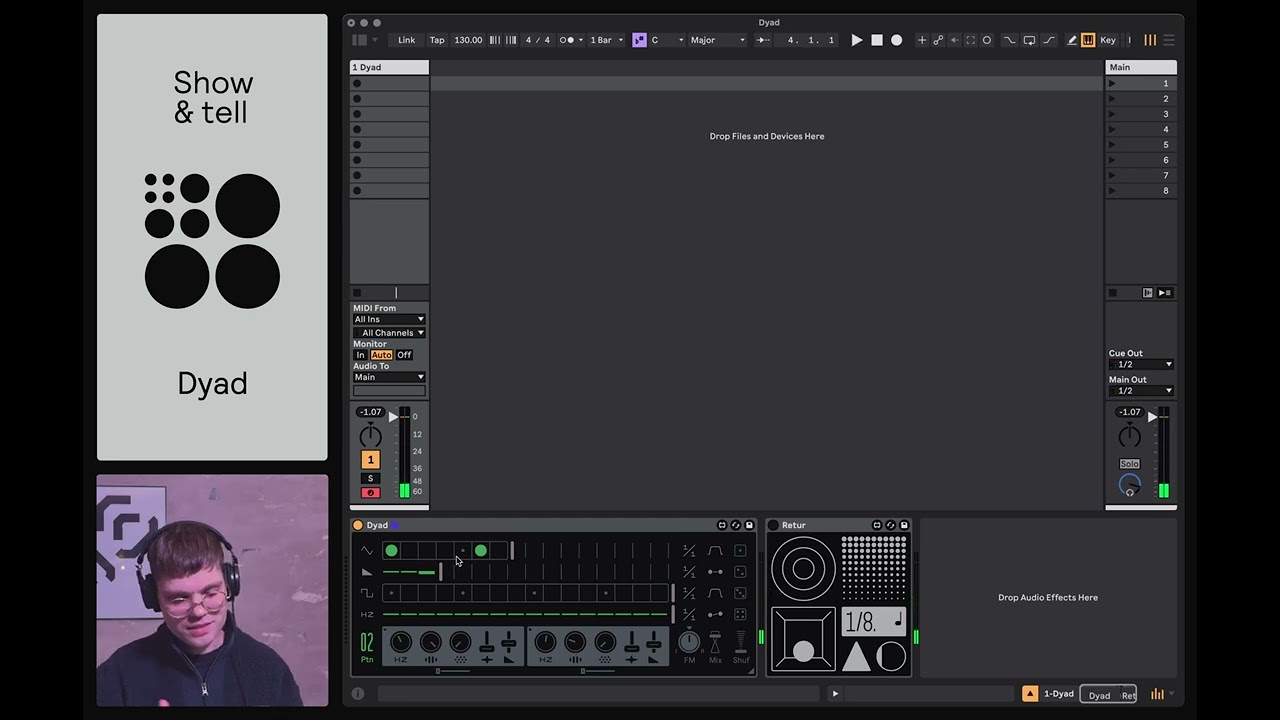
Task: Click the first clip slot stop button in 1 Dyad
Action: tap(357, 84)
